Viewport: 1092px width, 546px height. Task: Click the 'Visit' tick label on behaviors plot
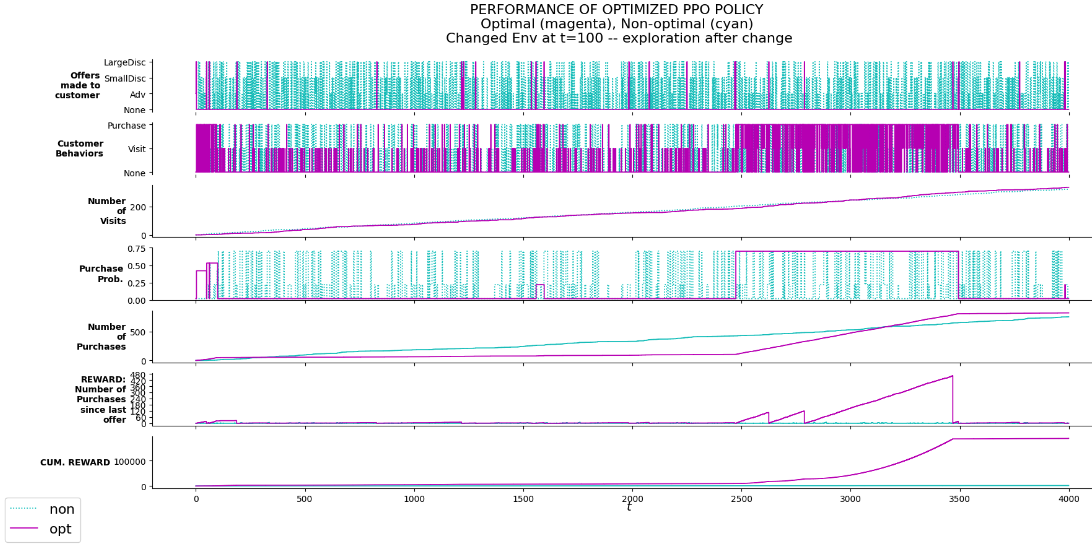pyautogui.click(x=135, y=149)
